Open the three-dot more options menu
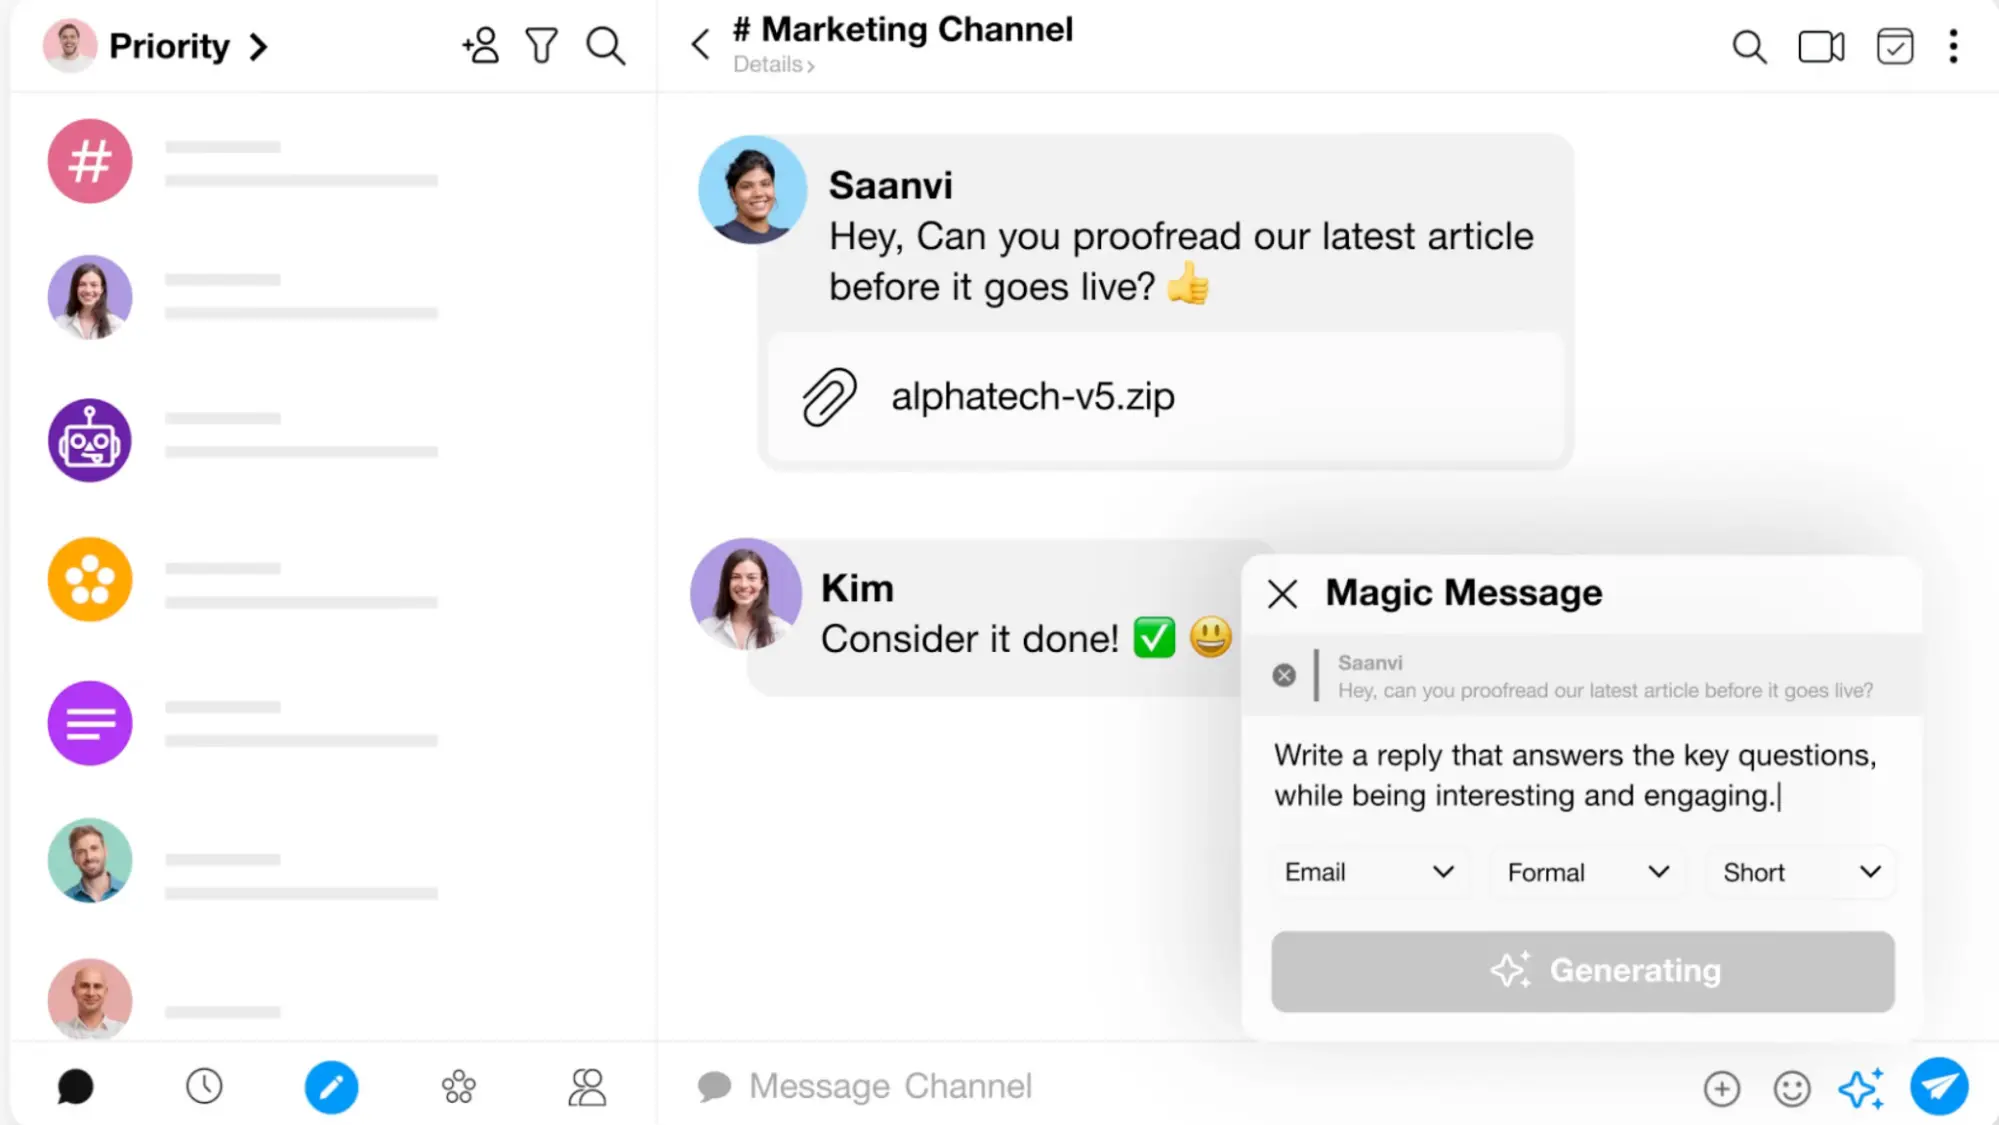This screenshot has height=1126, width=1999. click(x=1953, y=46)
